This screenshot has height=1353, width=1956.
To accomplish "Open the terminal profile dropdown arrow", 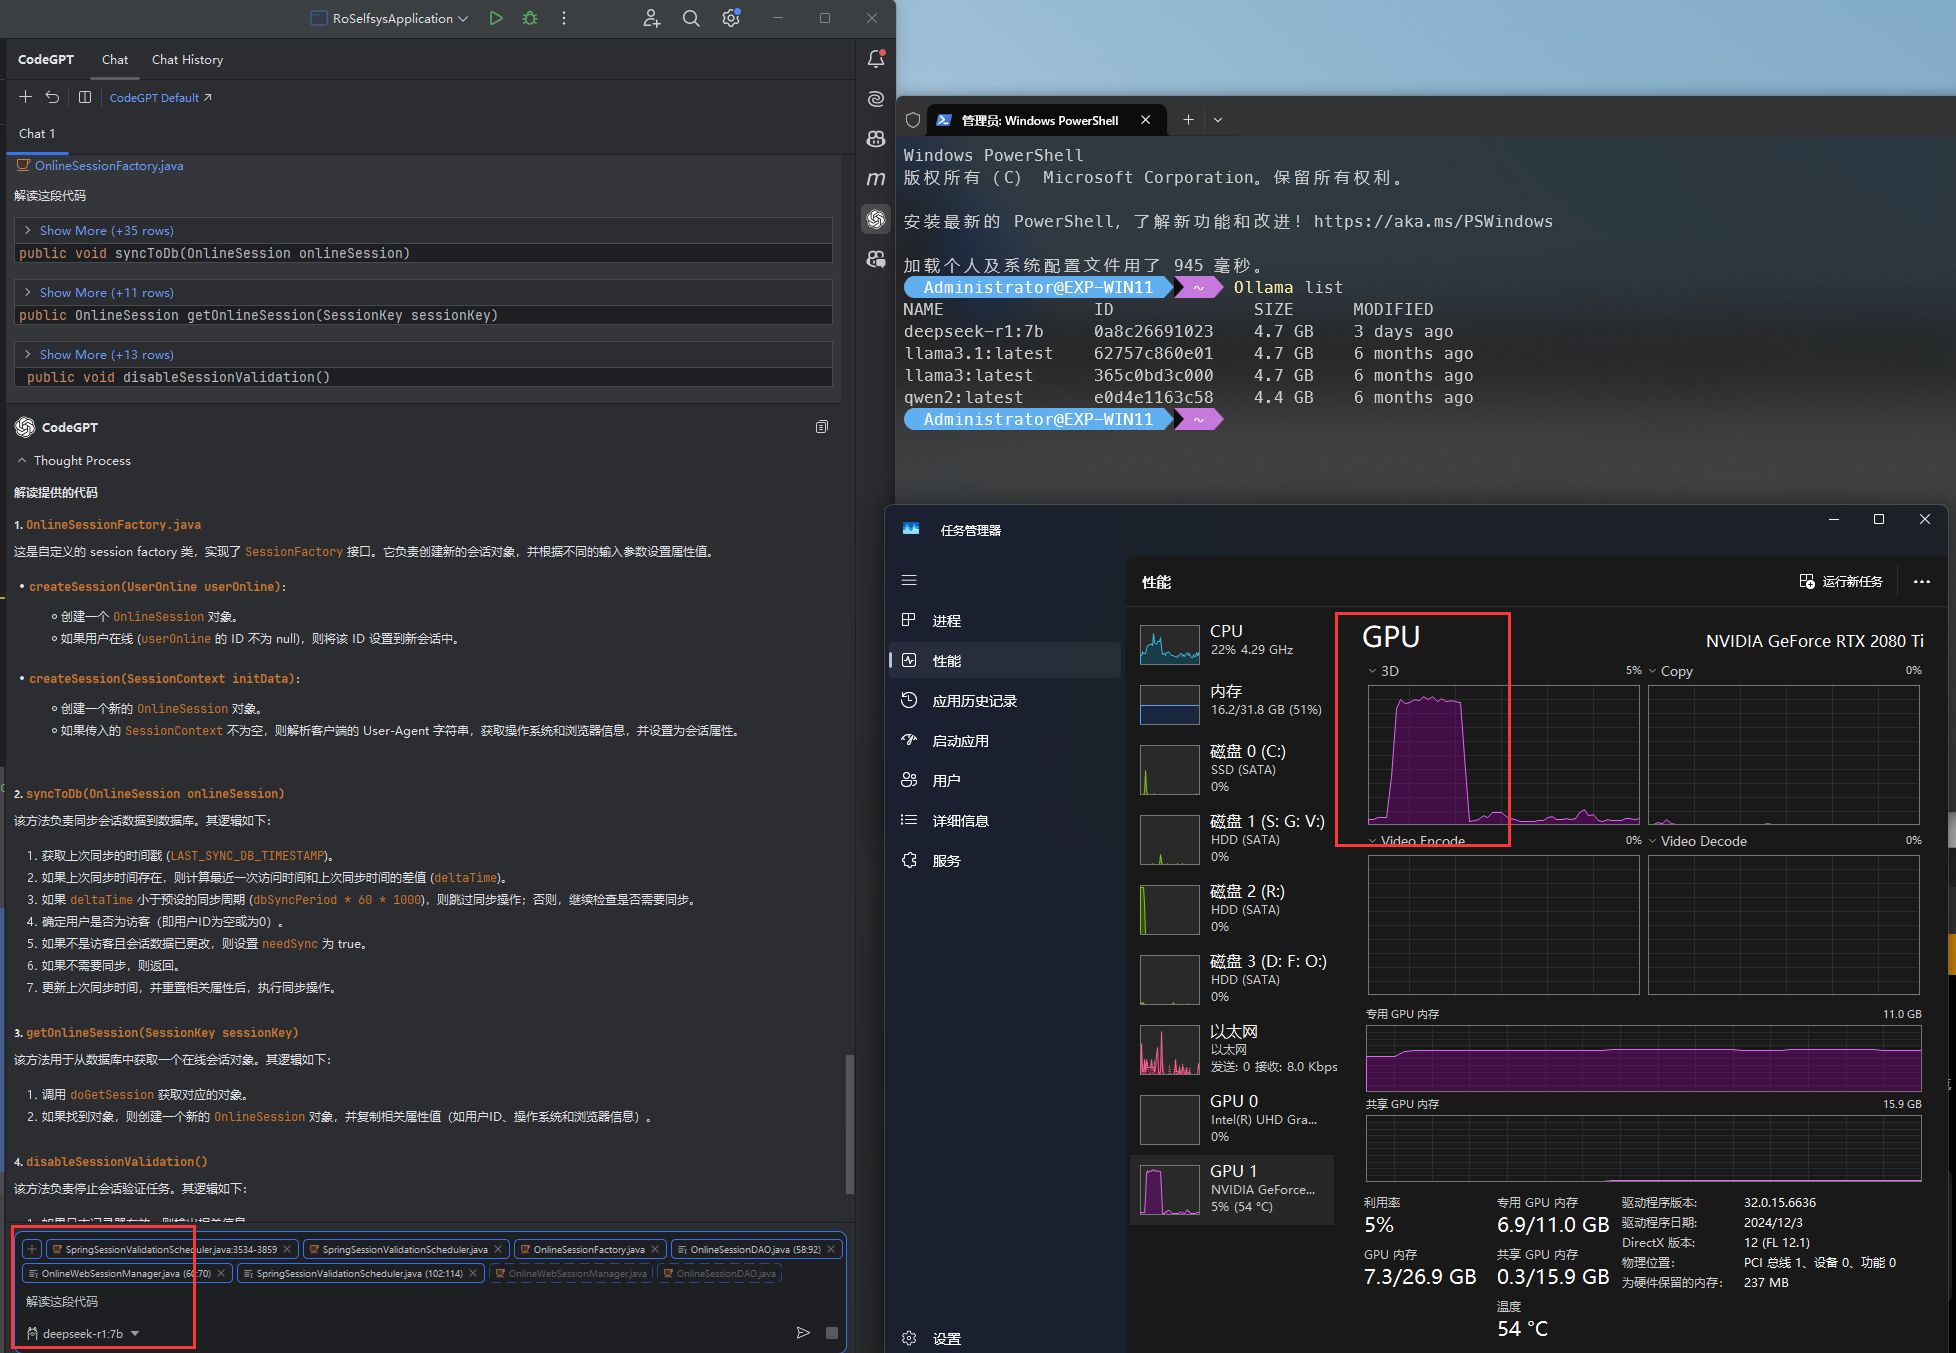I will [1218, 120].
